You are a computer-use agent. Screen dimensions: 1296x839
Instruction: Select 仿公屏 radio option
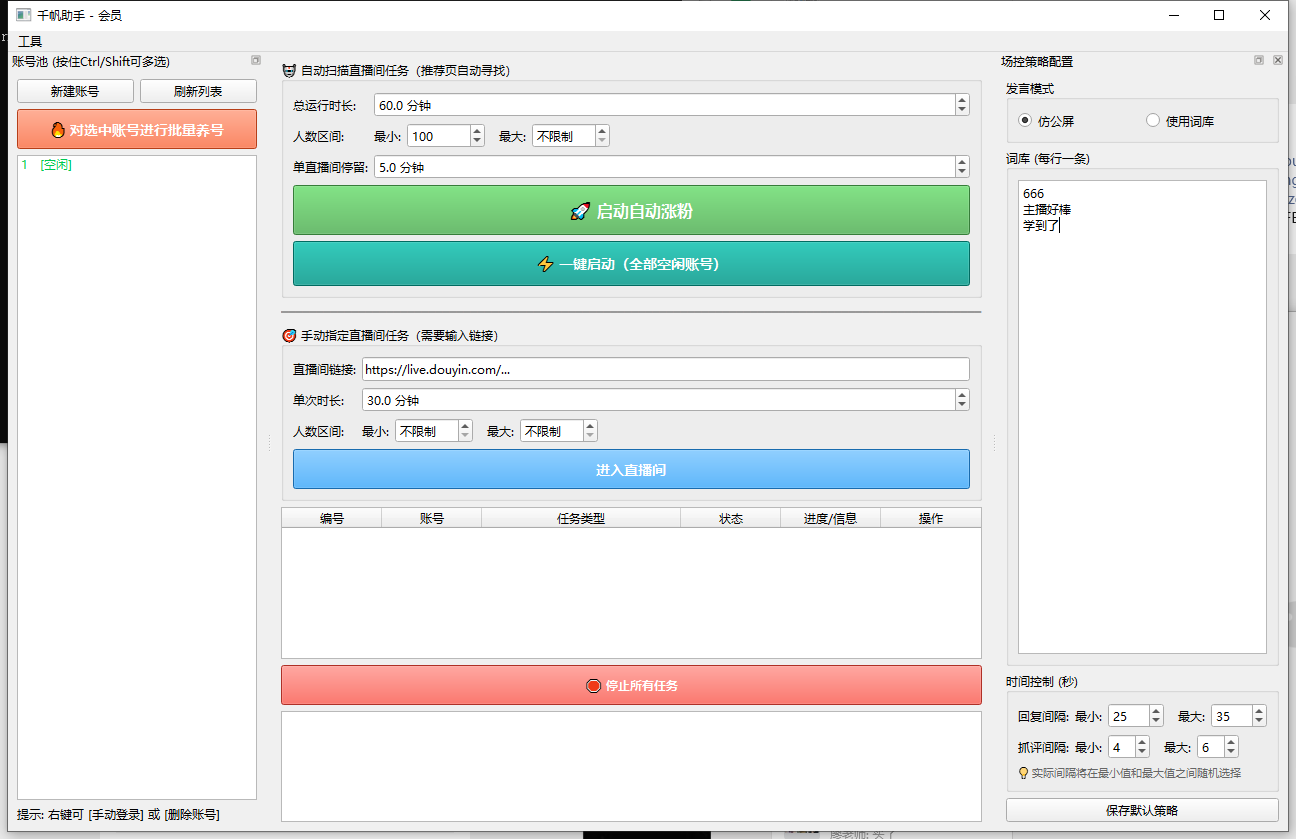click(1025, 121)
